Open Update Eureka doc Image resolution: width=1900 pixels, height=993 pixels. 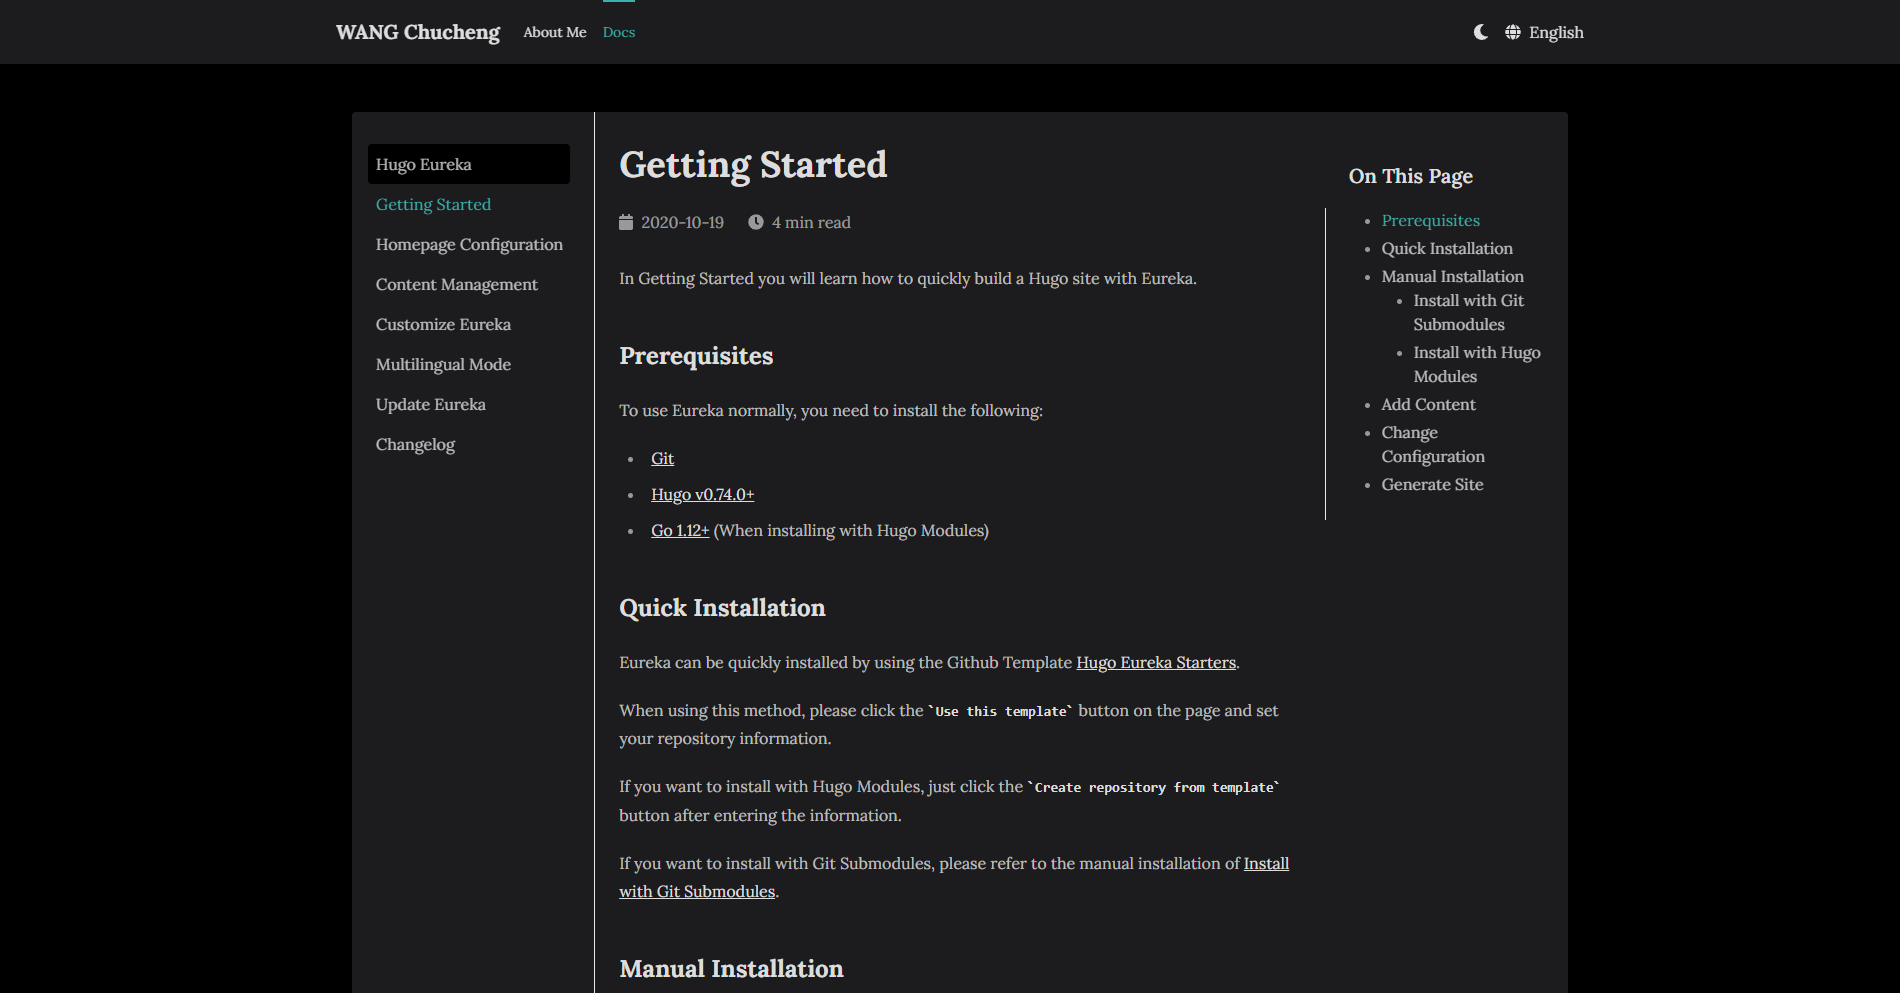(x=431, y=404)
